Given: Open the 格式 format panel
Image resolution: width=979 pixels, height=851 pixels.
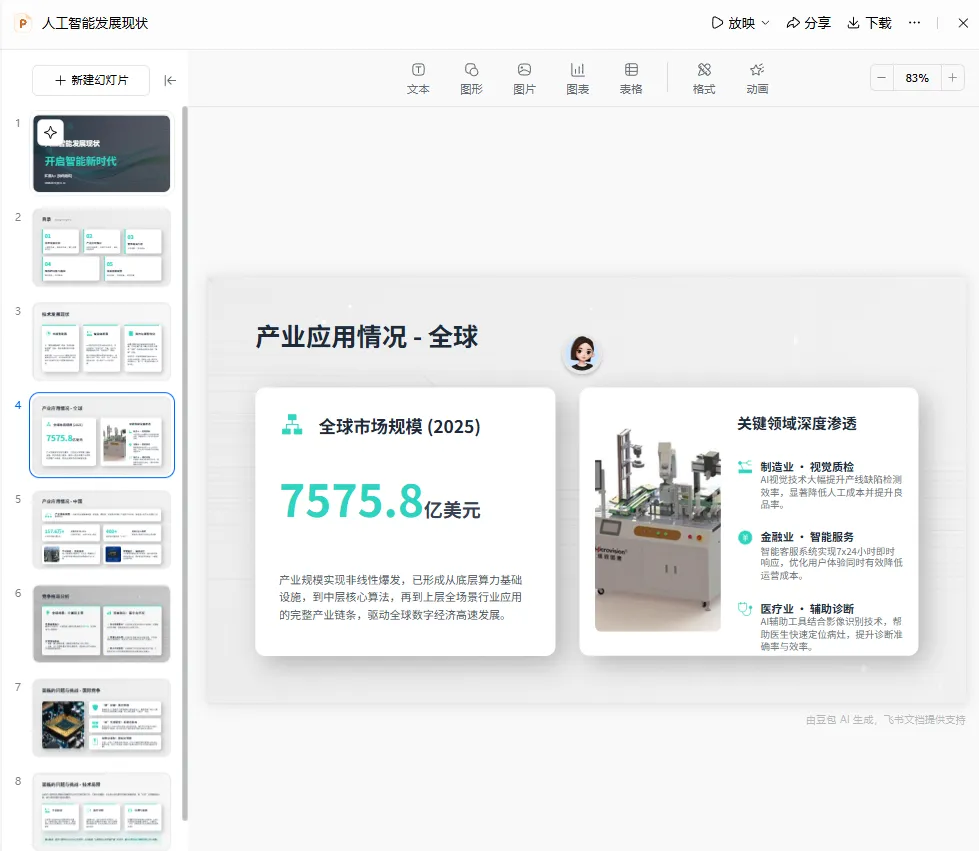Looking at the screenshot, I should [x=704, y=79].
